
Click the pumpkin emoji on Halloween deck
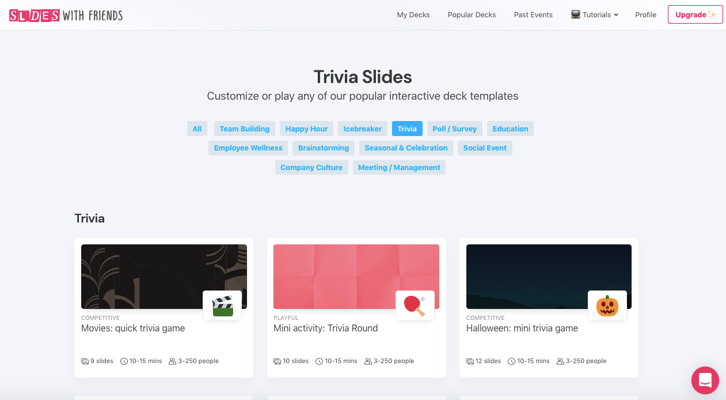pyautogui.click(x=607, y=306)
